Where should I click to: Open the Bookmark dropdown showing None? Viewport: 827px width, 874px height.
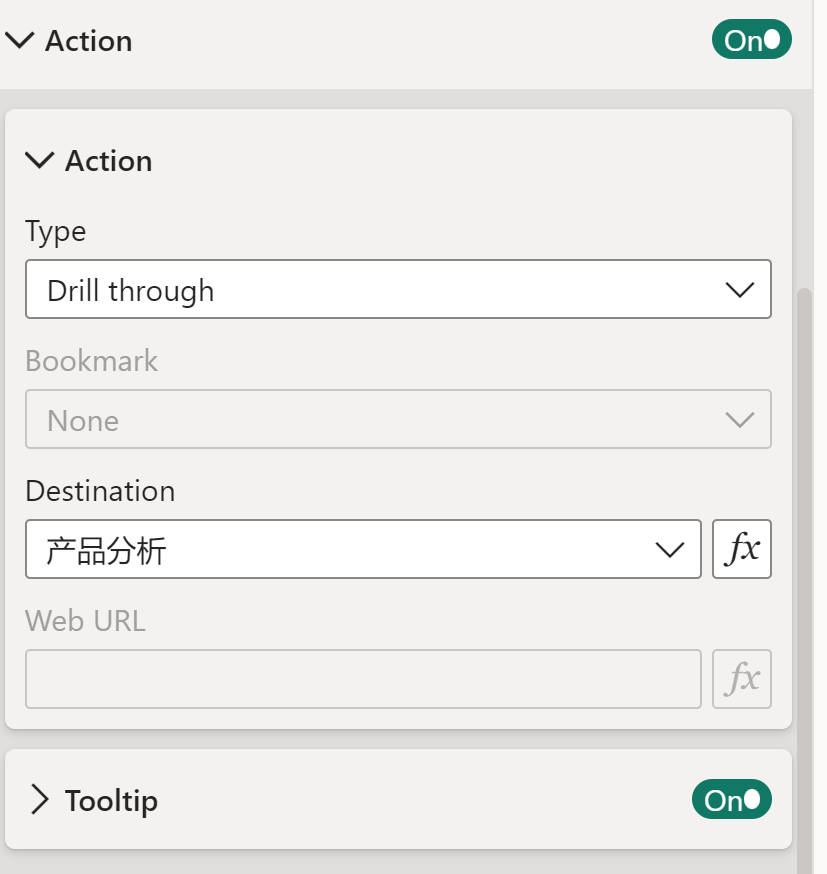point(398,420)
